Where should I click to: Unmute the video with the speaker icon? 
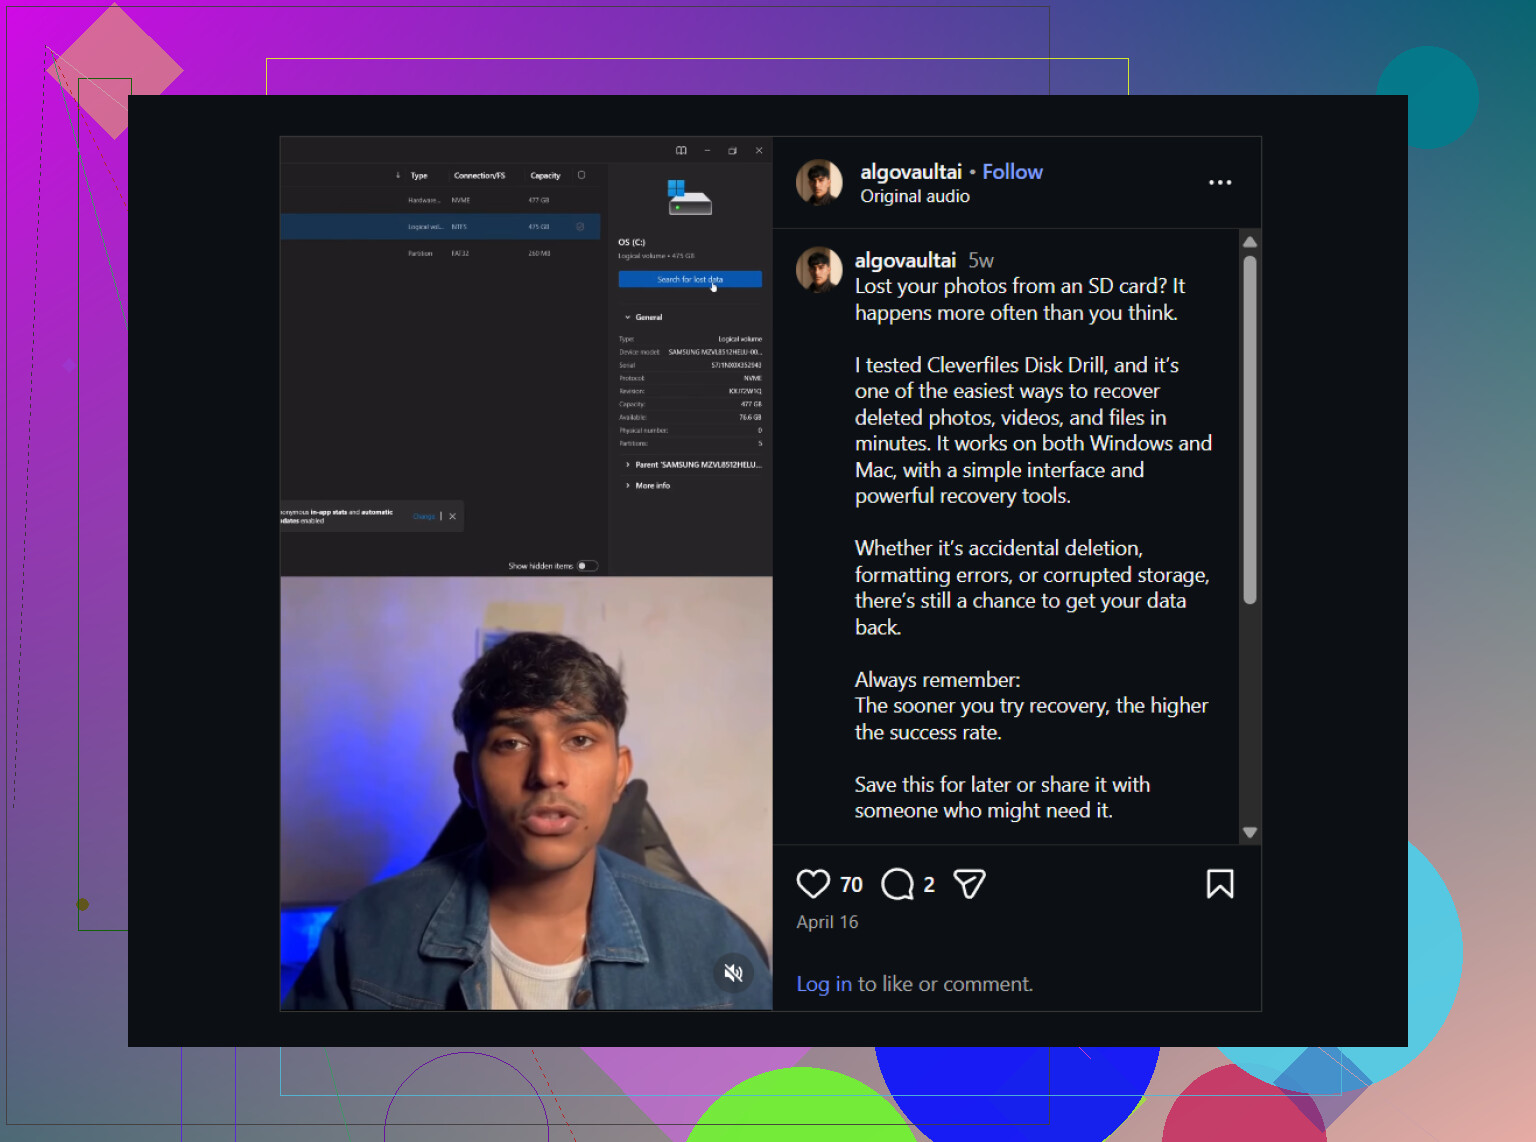coord(733,973)
